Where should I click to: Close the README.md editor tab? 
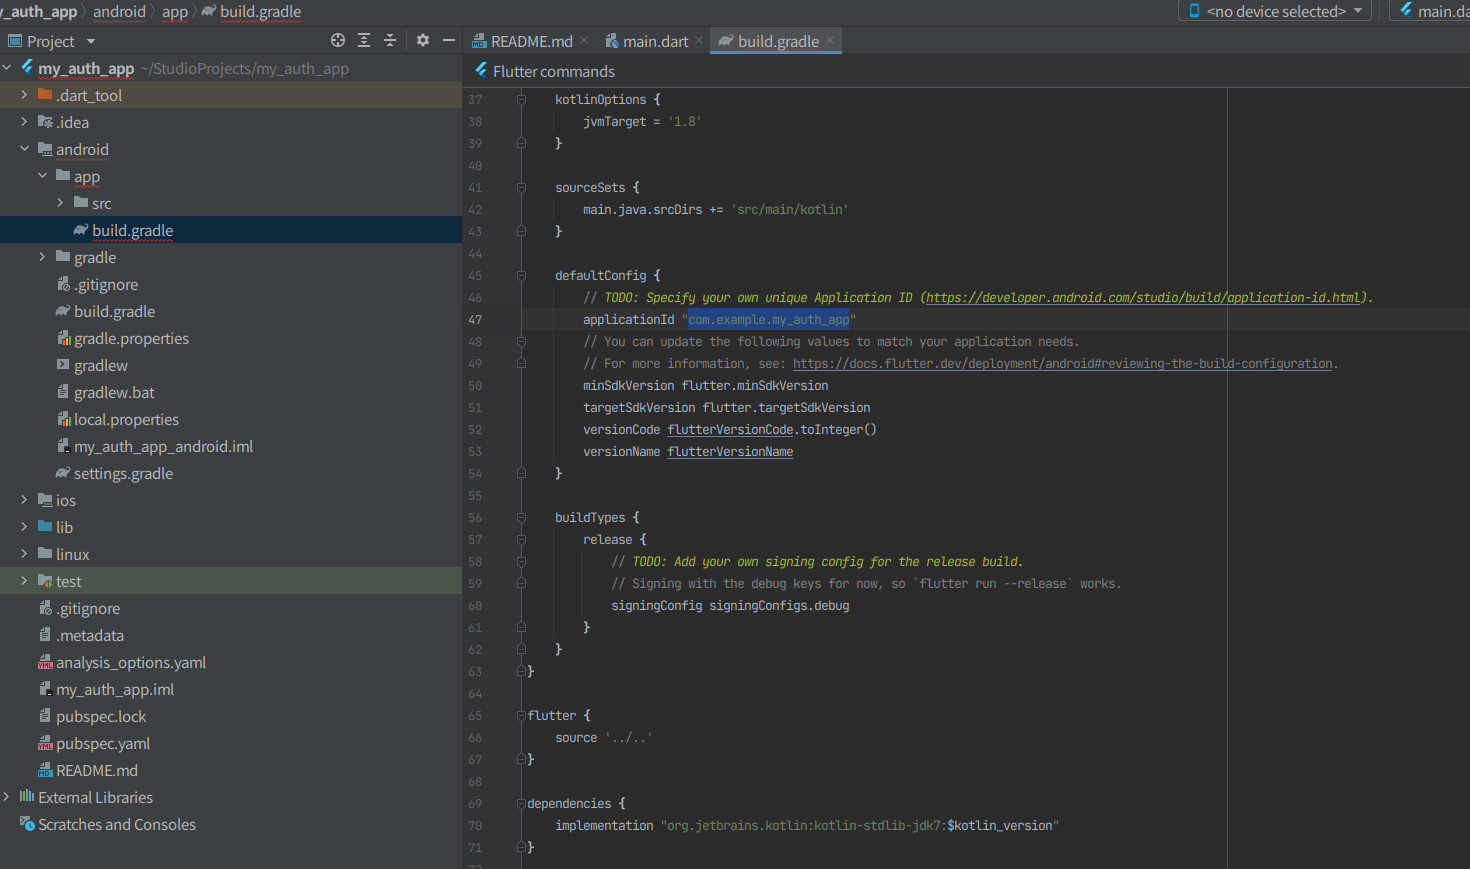584,41
